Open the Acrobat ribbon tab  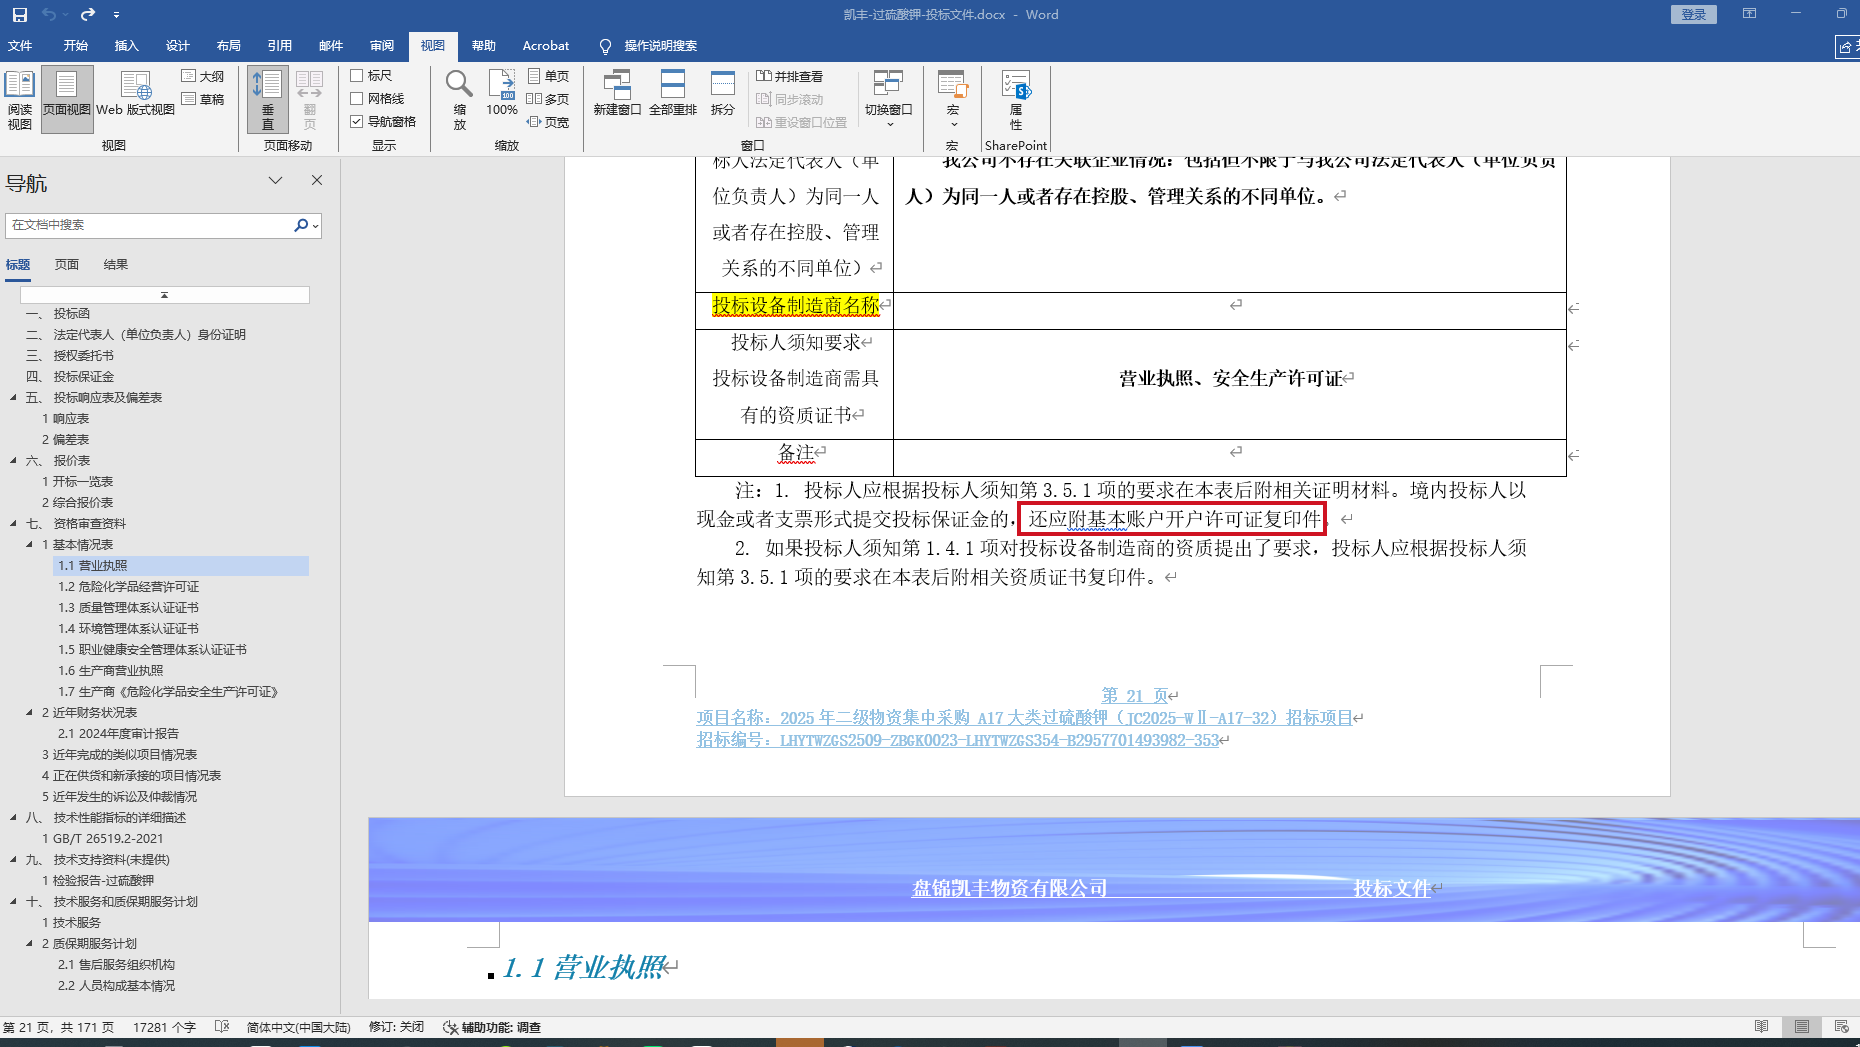(546, 46)
